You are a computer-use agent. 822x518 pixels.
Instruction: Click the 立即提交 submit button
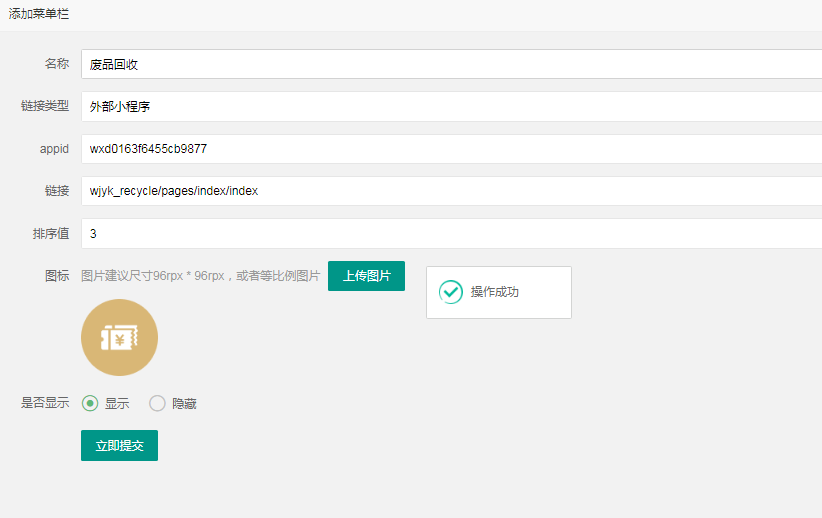[120, 446]
